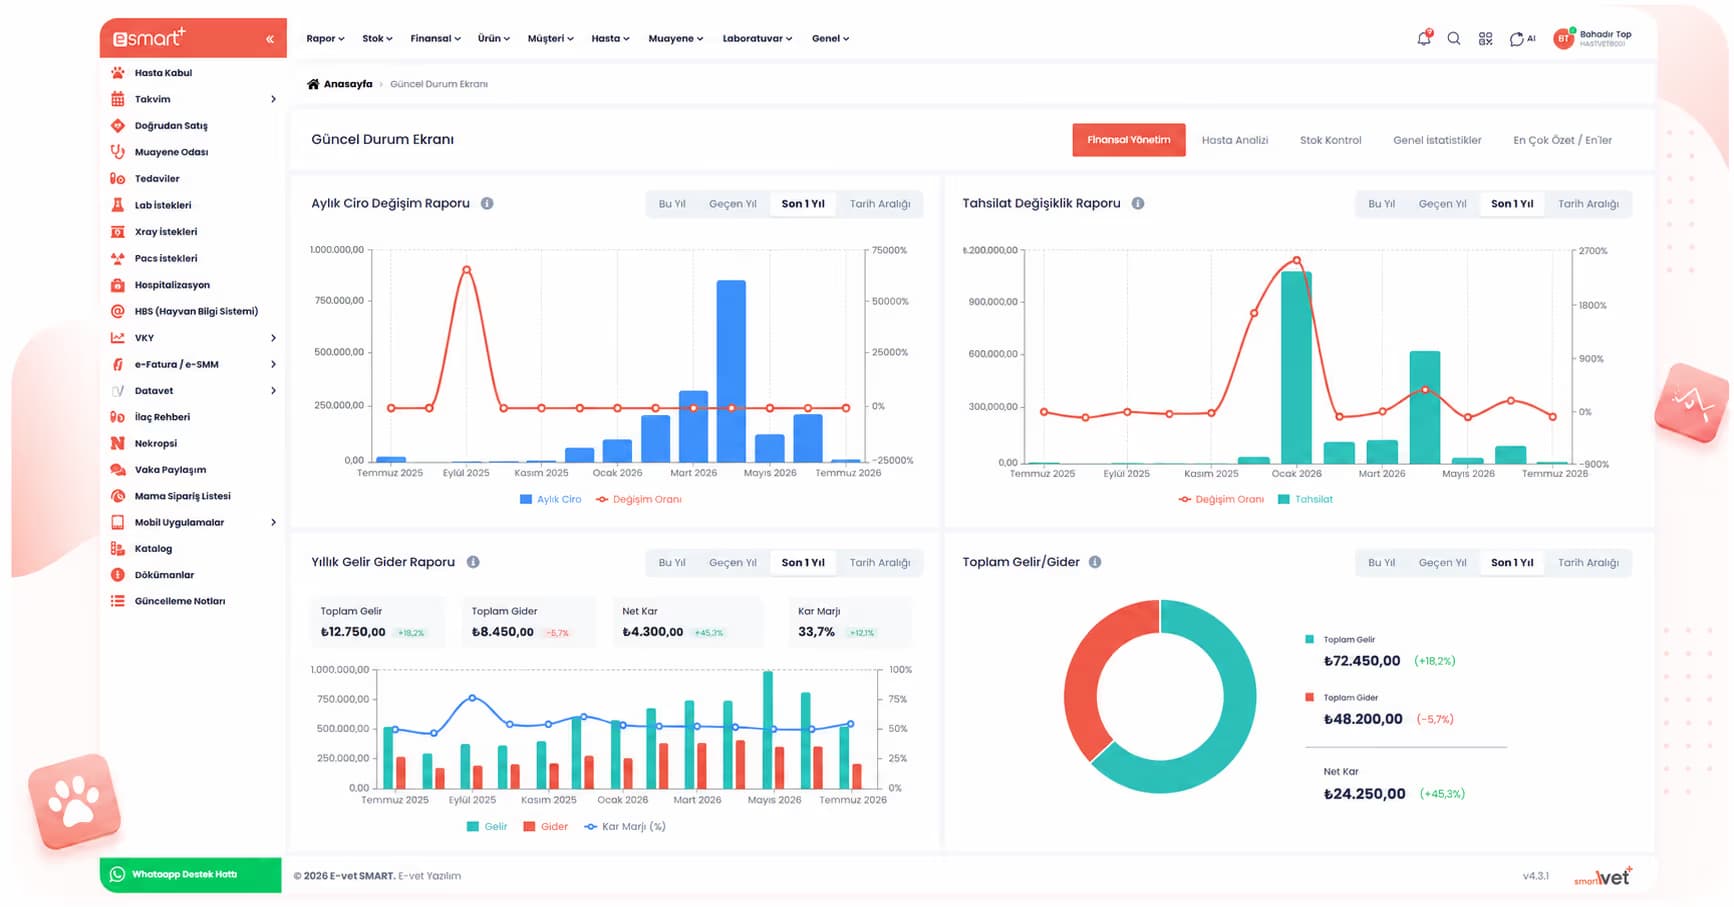Viewport: 1734px width, 907px height.
Task: Open the apps grid icon in header
Action: (1486, 39)
